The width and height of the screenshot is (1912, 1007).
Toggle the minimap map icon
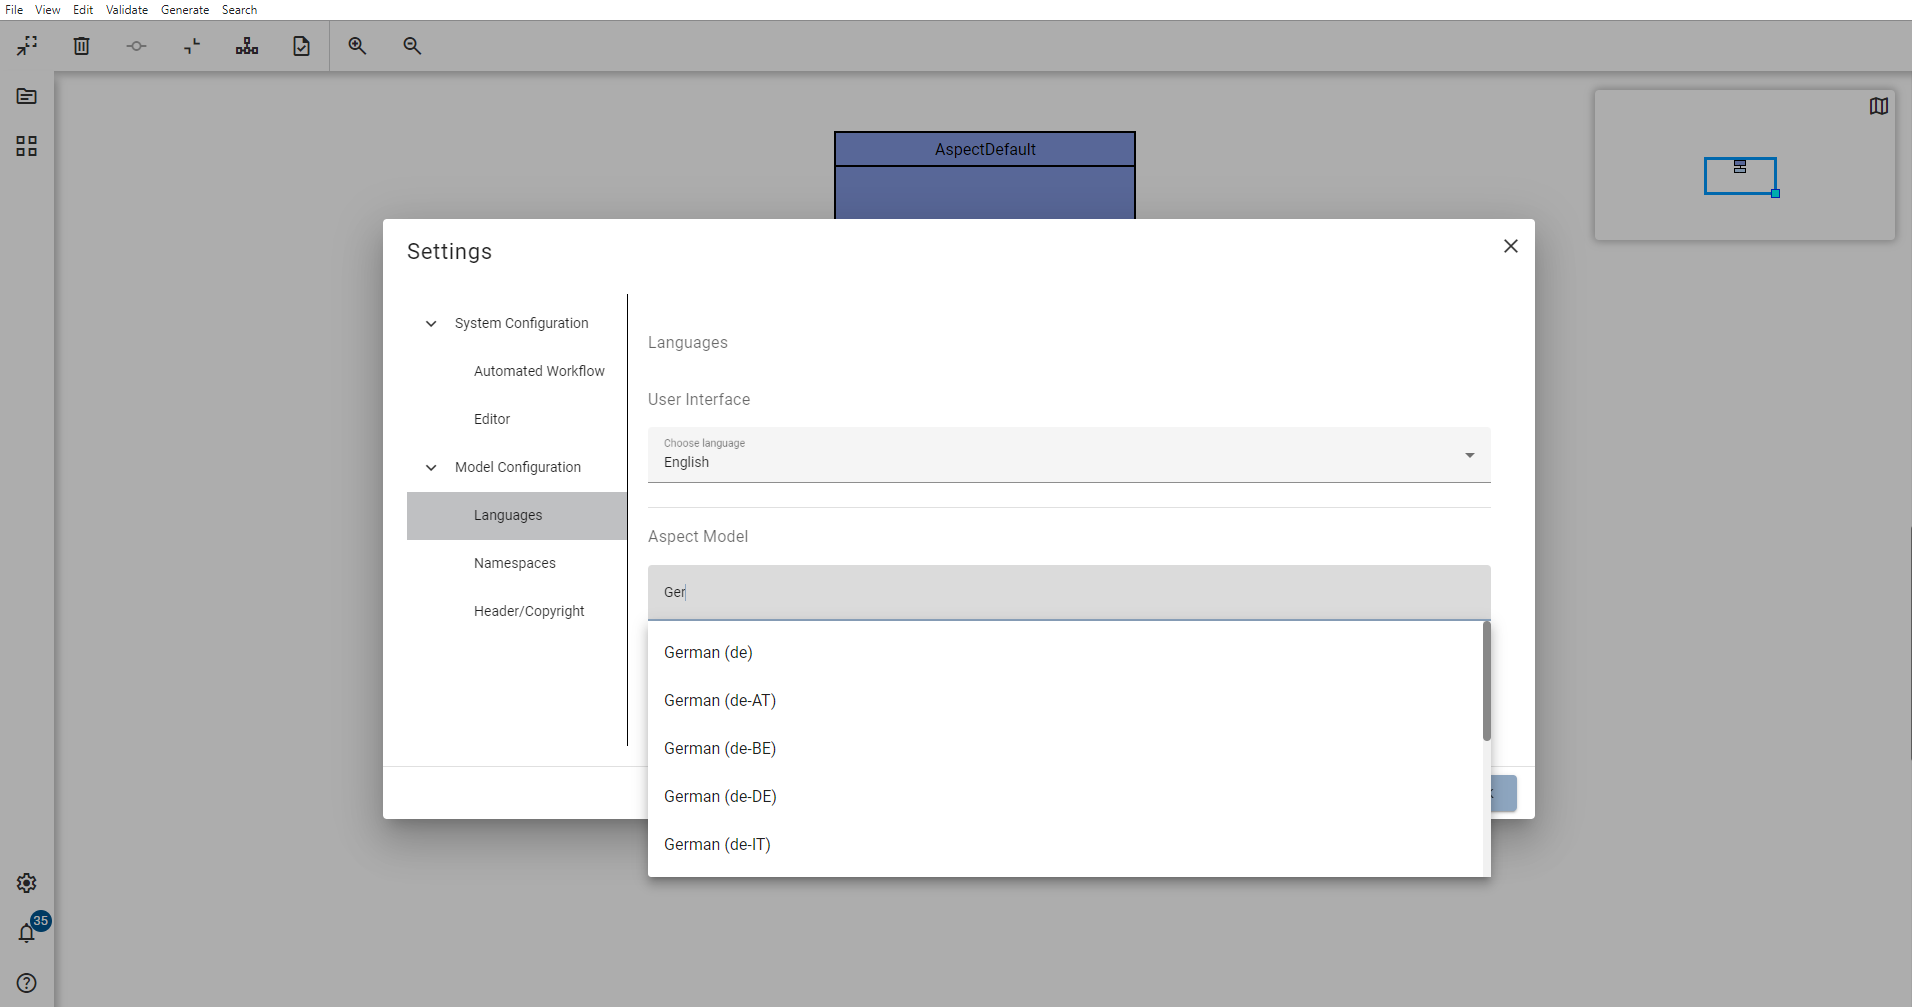1878,106
